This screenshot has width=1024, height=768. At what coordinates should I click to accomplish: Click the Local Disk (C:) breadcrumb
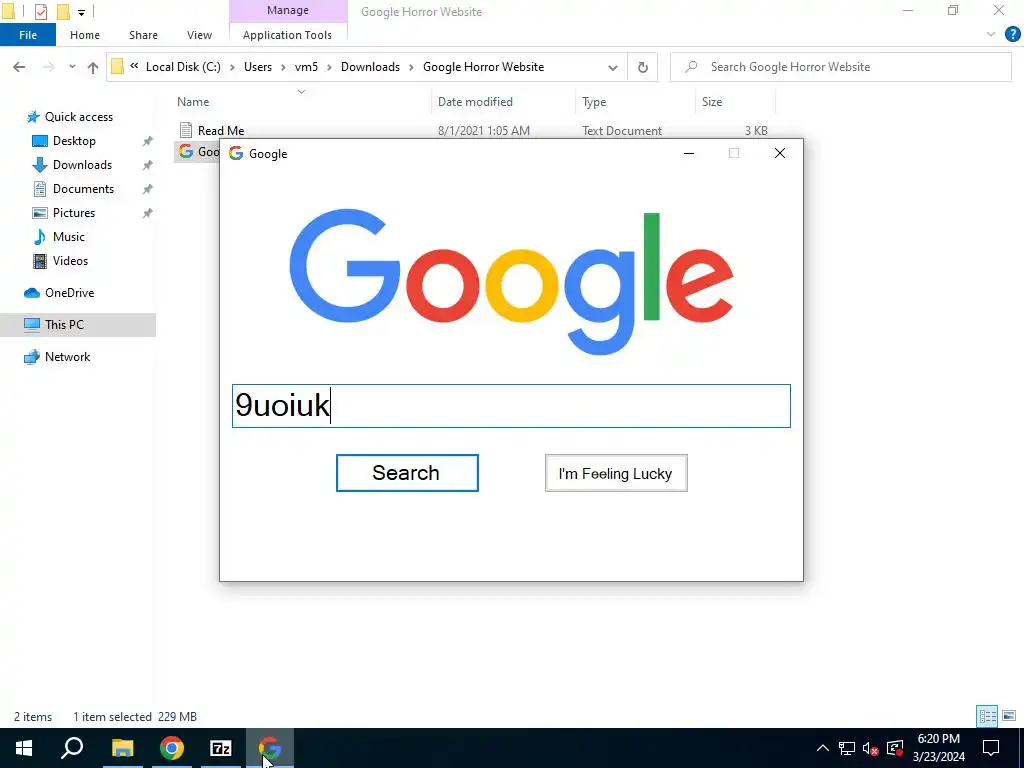(184, 67)
